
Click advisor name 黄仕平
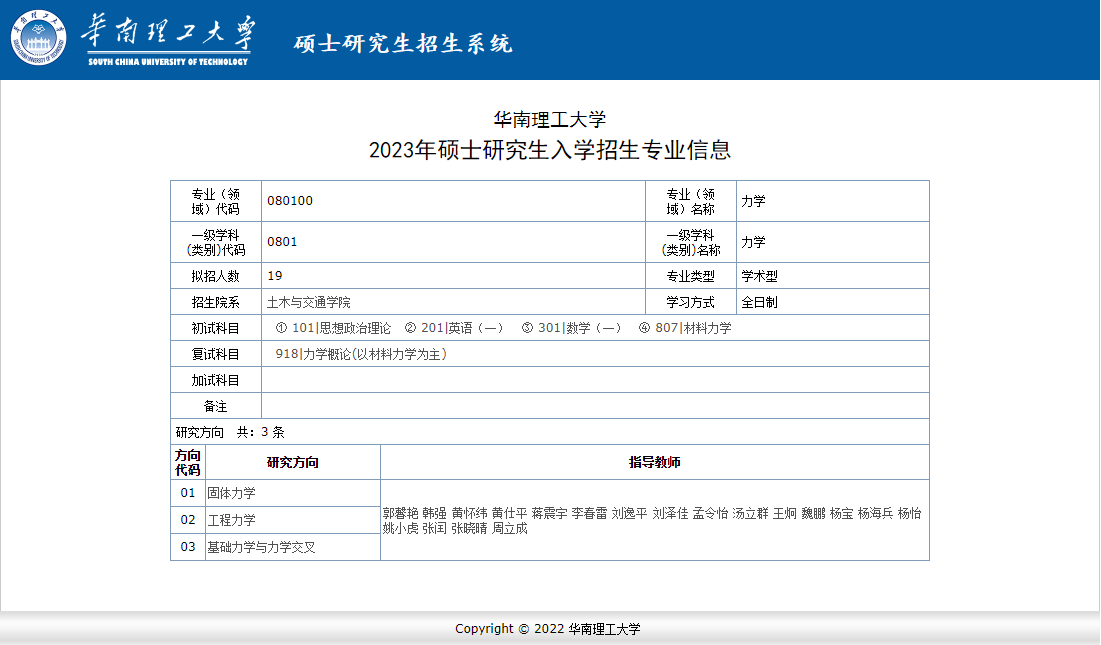click(509, 513)
